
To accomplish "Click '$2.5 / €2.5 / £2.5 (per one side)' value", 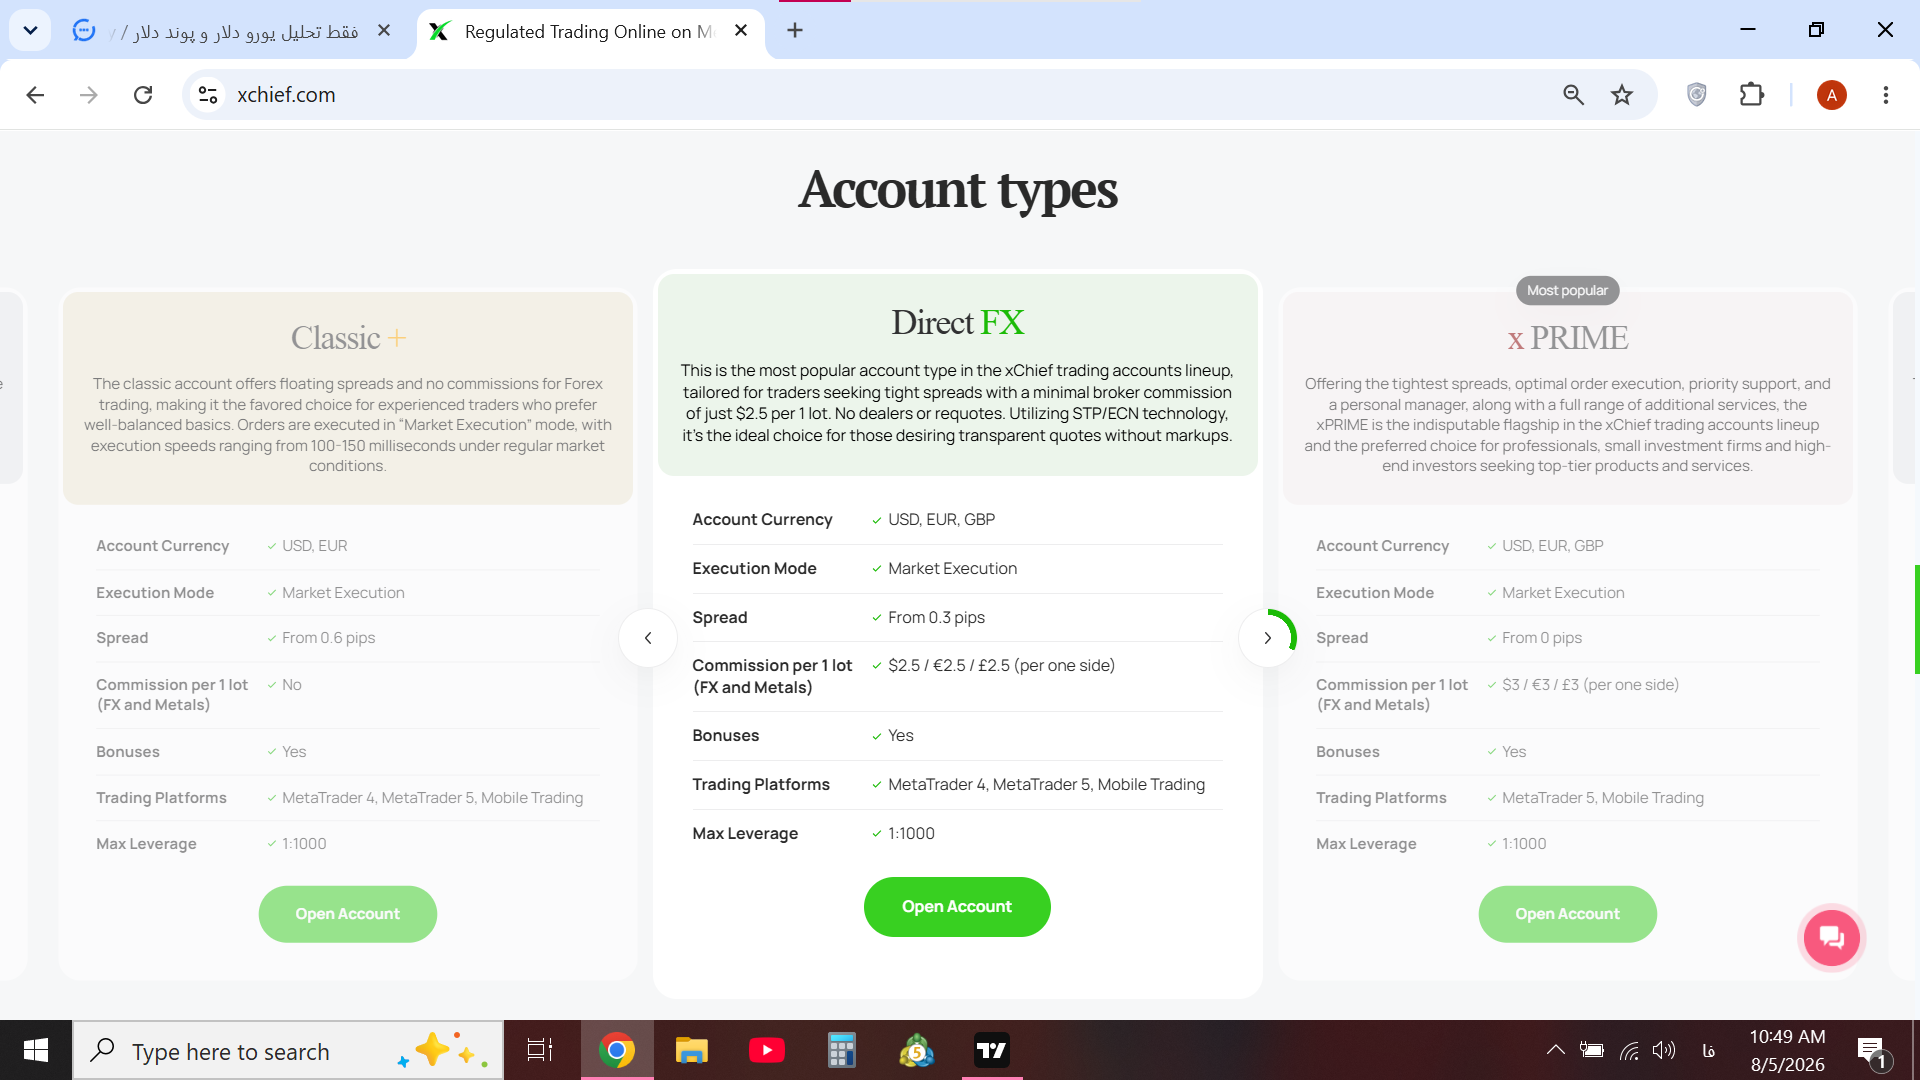I will pyautogui.click(x=1001, y=666).
